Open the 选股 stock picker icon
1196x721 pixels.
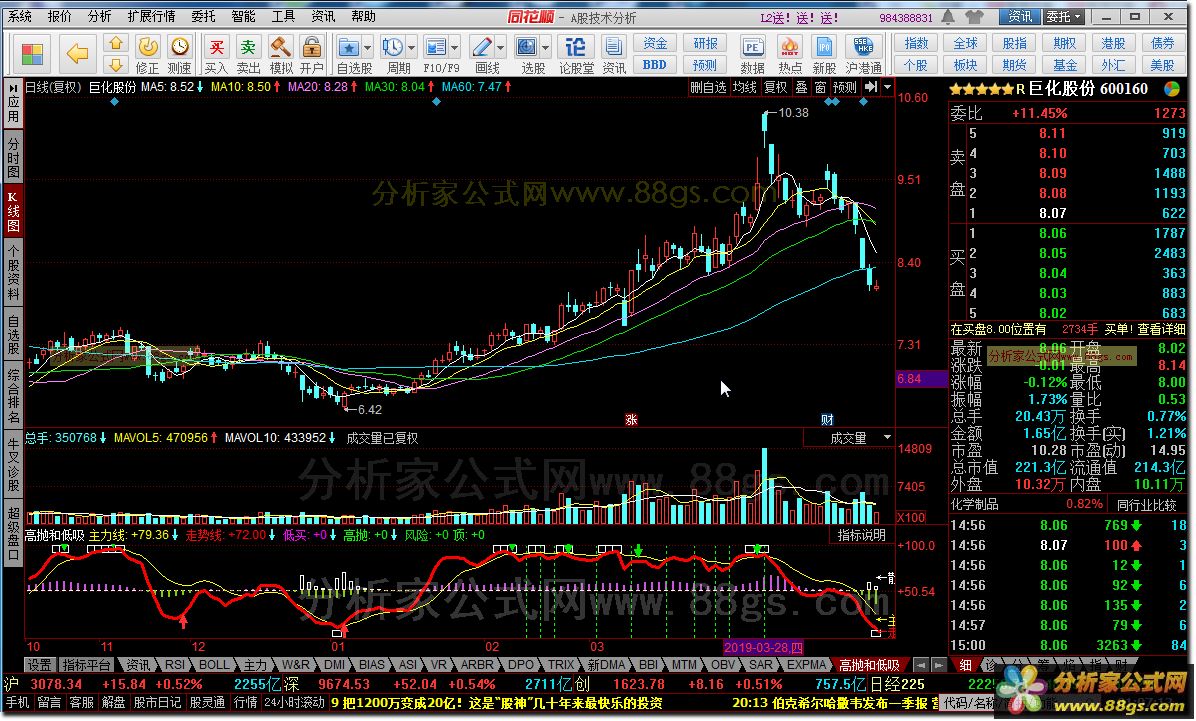coord(526,48)
